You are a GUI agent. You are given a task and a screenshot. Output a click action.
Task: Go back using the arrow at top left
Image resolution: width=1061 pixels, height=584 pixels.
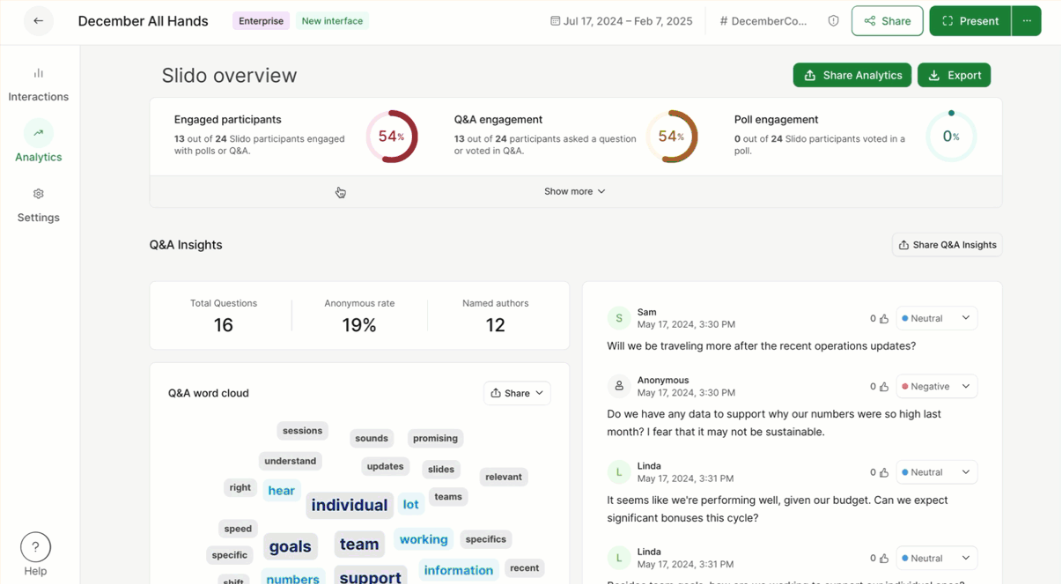(38, 20)
